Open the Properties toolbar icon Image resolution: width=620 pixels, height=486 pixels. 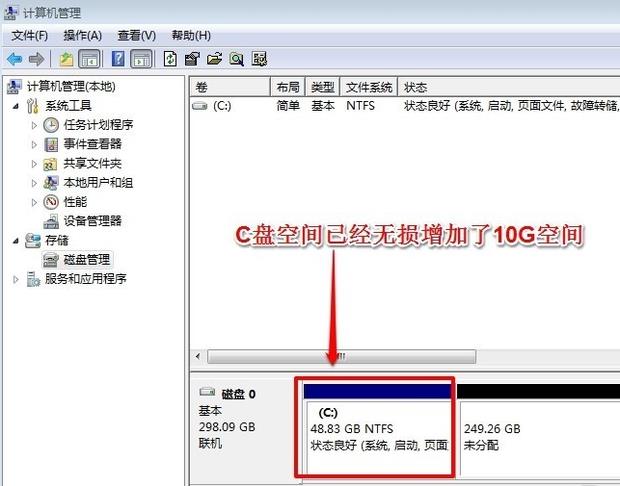[x=192, y=59]
